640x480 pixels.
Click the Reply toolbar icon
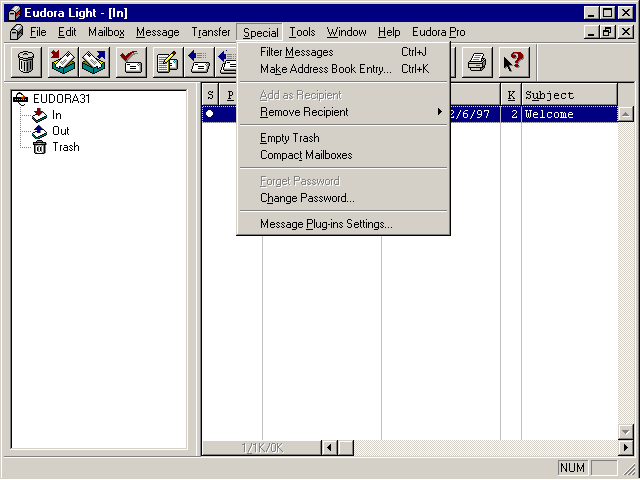(x=199, y=62)
